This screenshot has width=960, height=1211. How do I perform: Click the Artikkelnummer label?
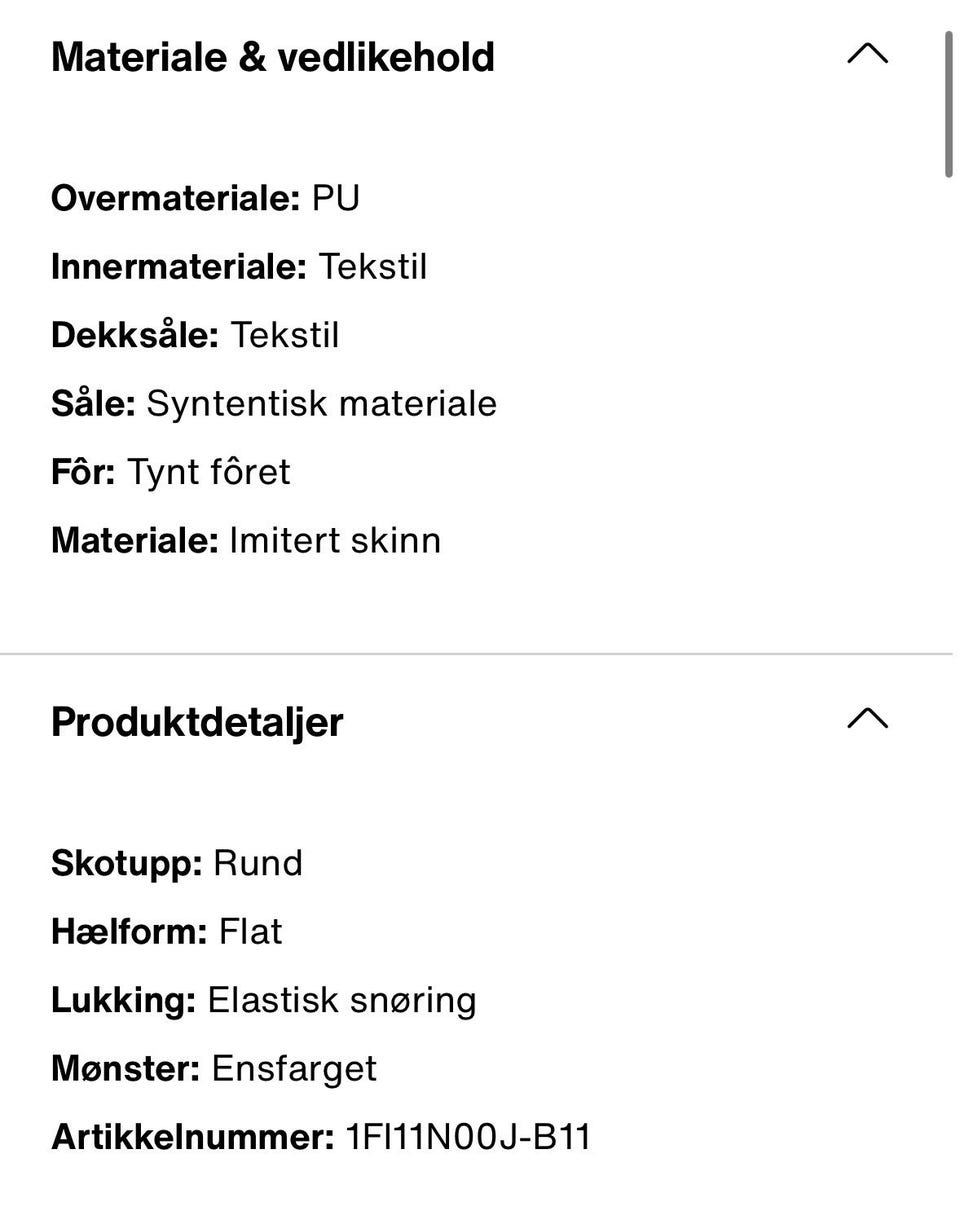point(192,1137)
